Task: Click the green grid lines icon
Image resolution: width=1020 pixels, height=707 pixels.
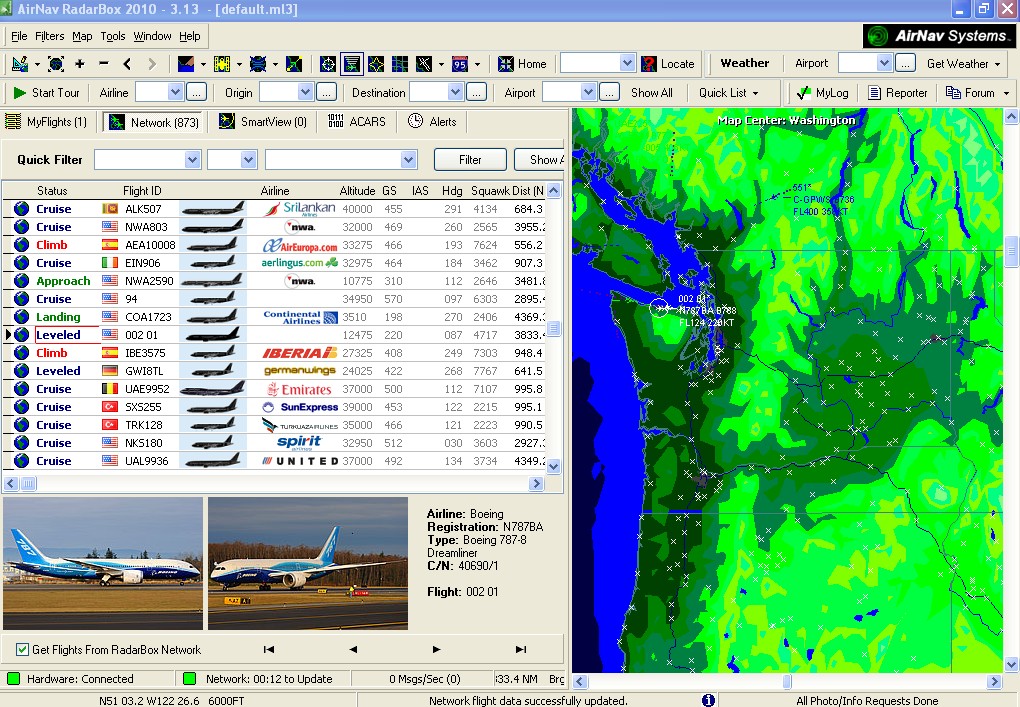Action: tap(400, 64)
